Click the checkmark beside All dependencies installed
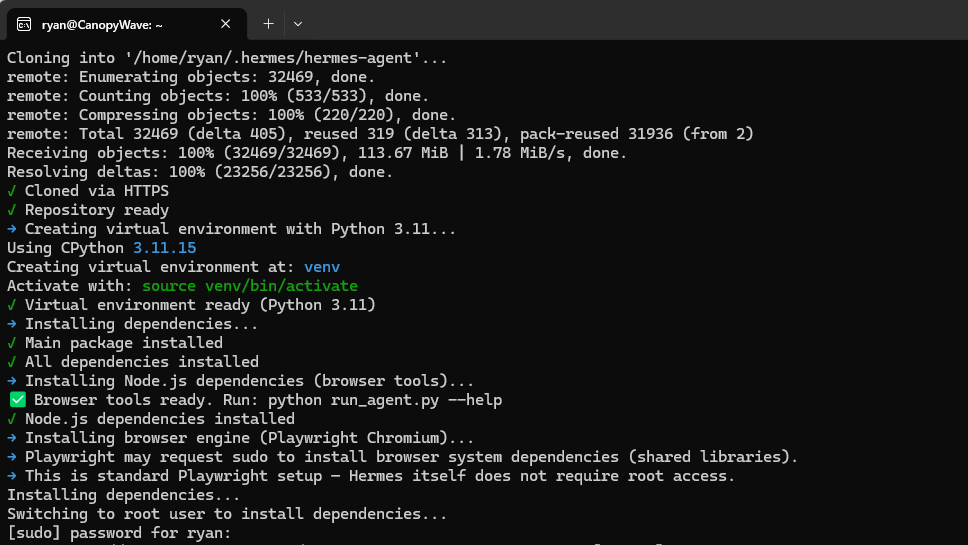Viewport: 968px width, 545px height. point(12,362)
